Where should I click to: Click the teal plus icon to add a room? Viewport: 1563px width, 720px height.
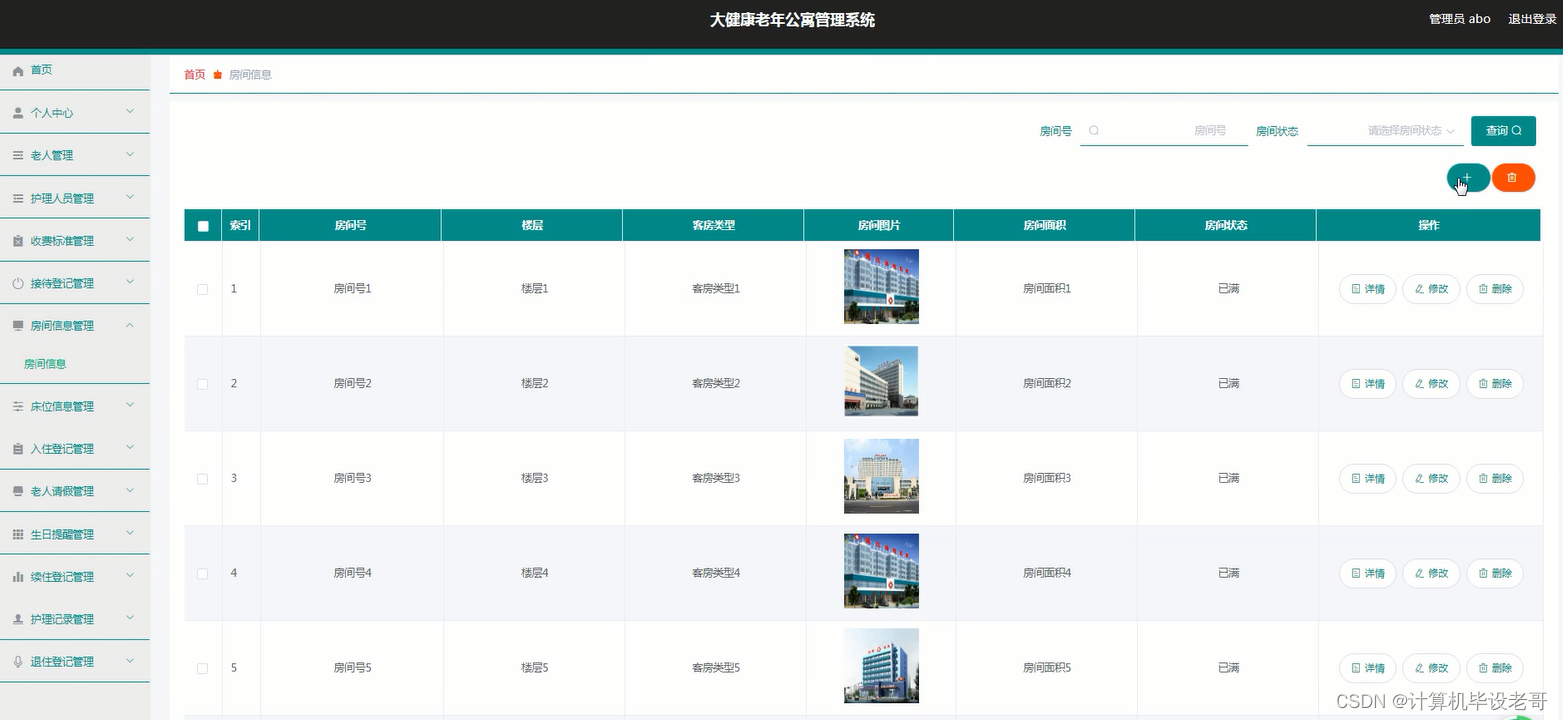[x=1465, y=177]
